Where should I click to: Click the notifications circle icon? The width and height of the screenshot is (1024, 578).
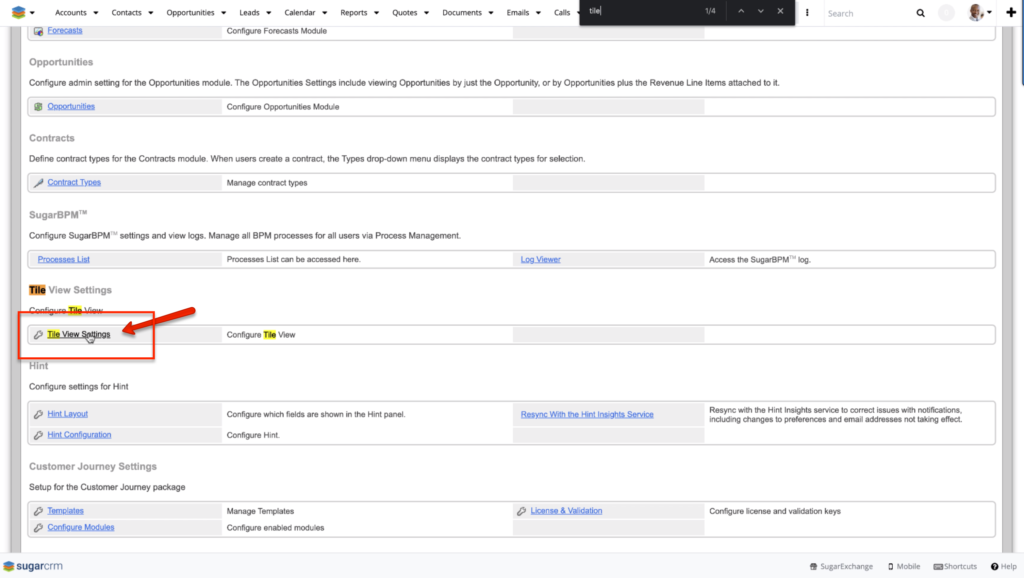946,12
